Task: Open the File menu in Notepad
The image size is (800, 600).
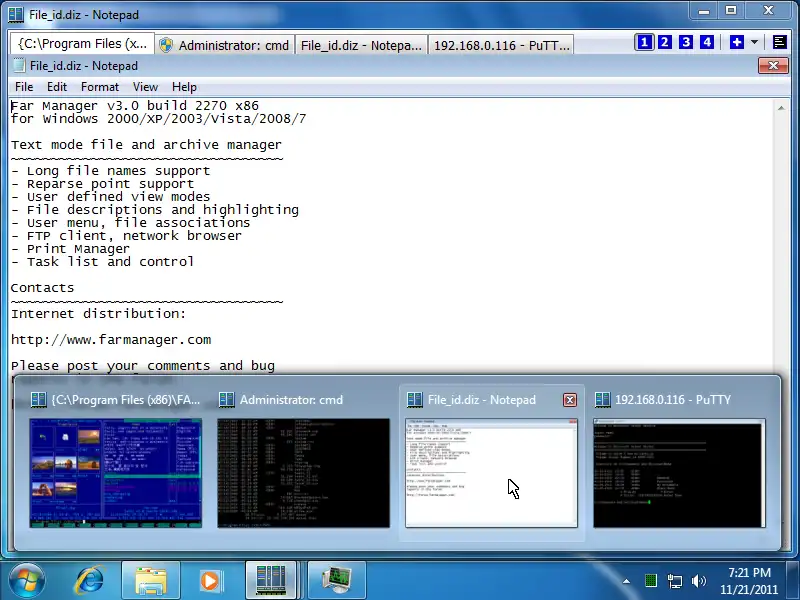Action: 24,87
